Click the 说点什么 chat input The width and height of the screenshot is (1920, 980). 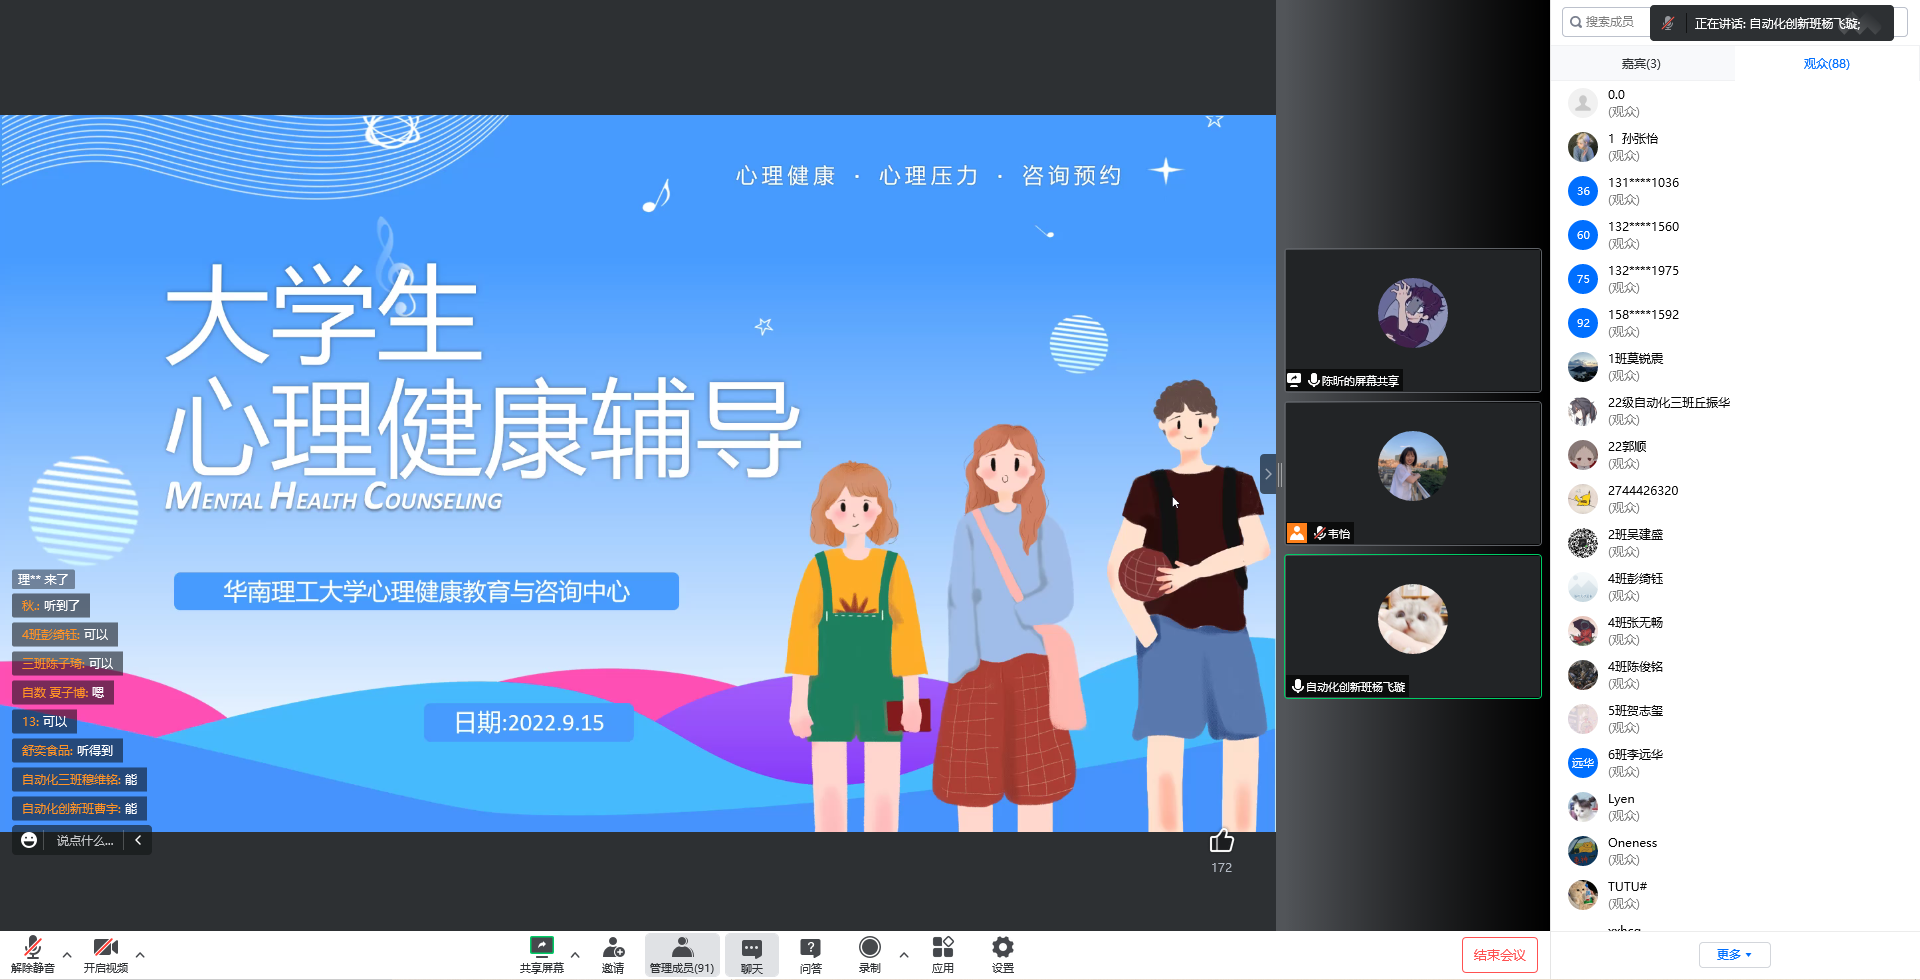[x=85, y=841]
